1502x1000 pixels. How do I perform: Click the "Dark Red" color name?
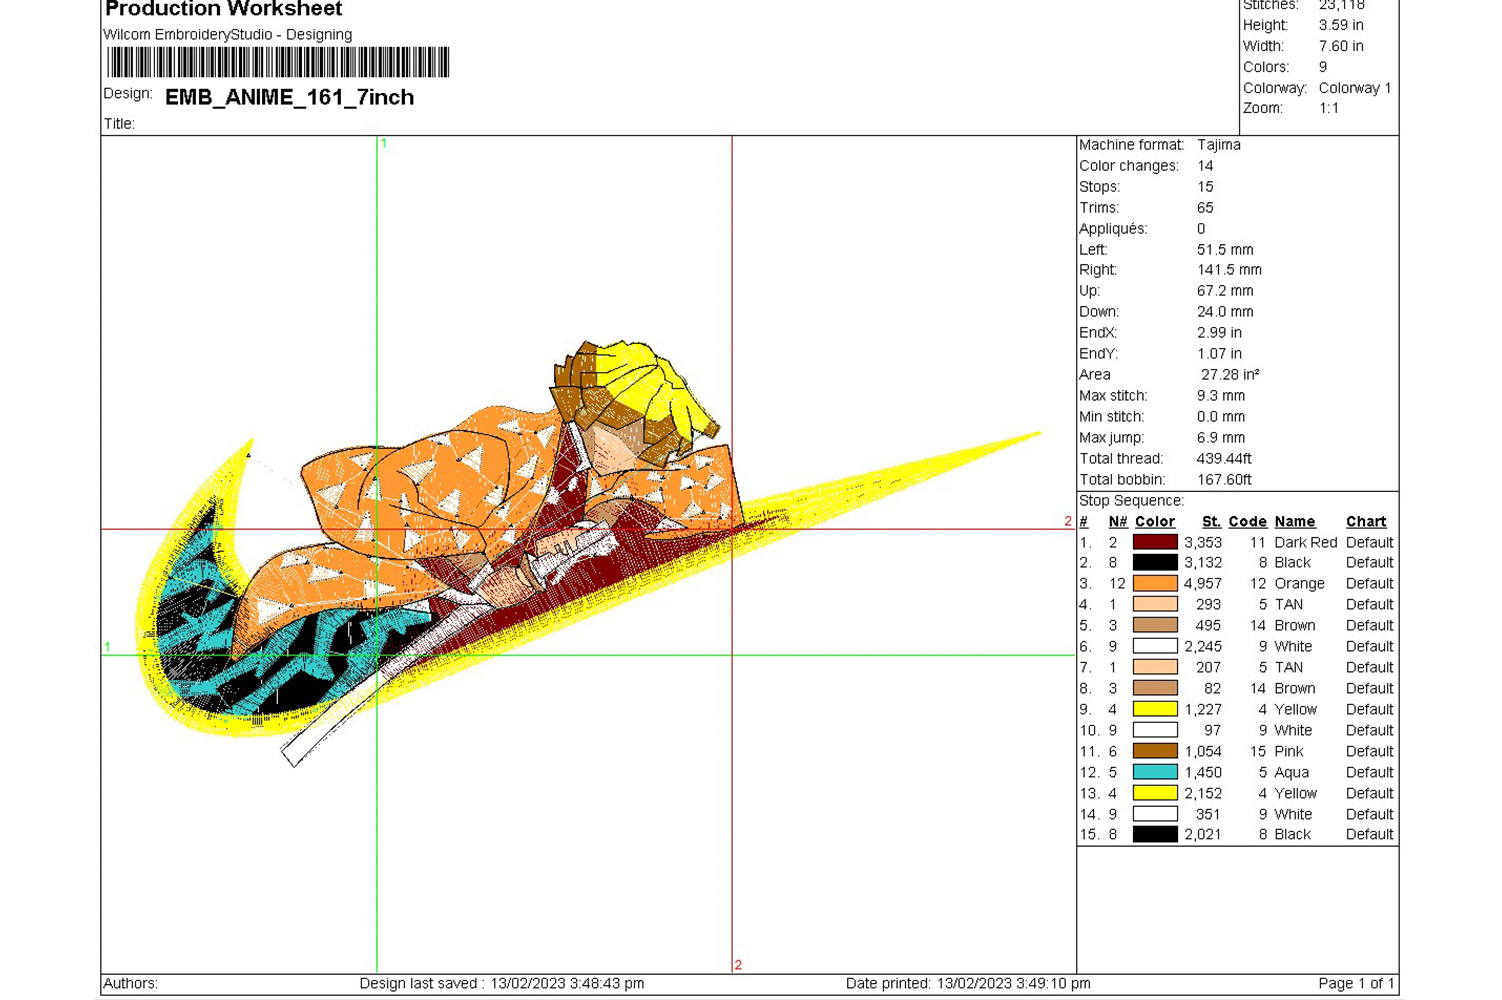(1305, 542)
